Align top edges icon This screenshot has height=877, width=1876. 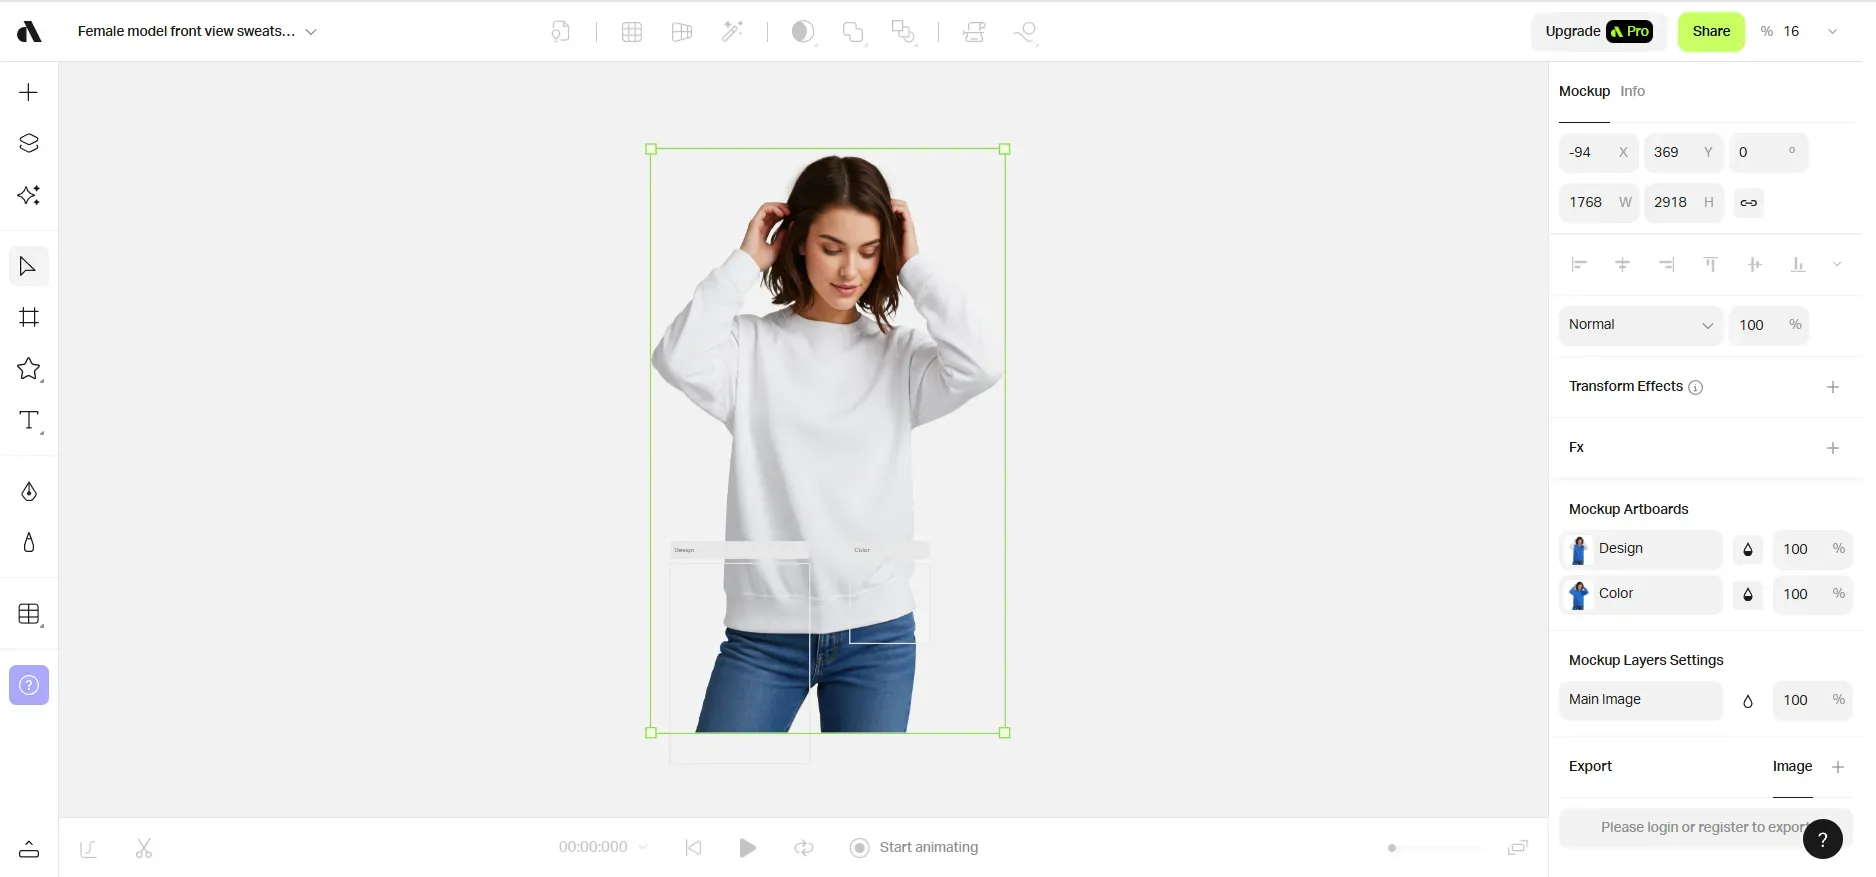[1710, 265]
